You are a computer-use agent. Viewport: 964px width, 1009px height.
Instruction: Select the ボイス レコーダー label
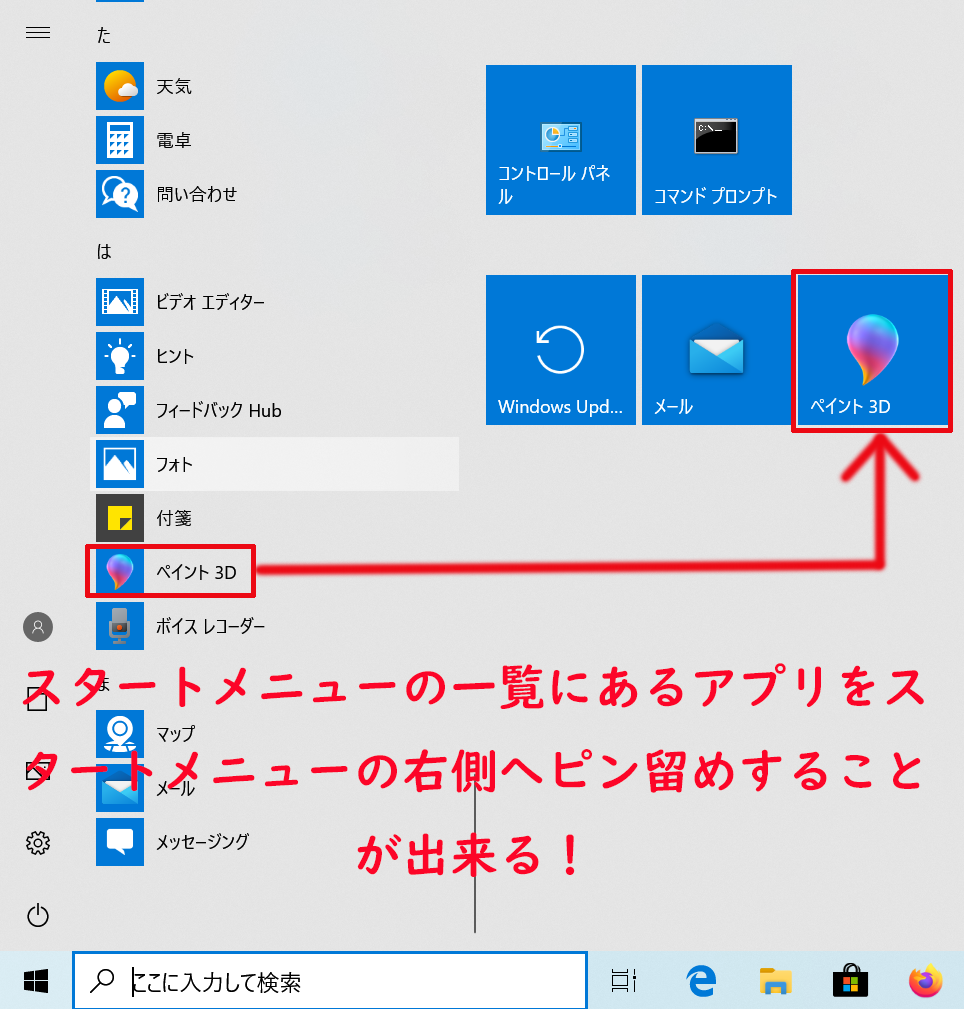[x=210, y=627]
